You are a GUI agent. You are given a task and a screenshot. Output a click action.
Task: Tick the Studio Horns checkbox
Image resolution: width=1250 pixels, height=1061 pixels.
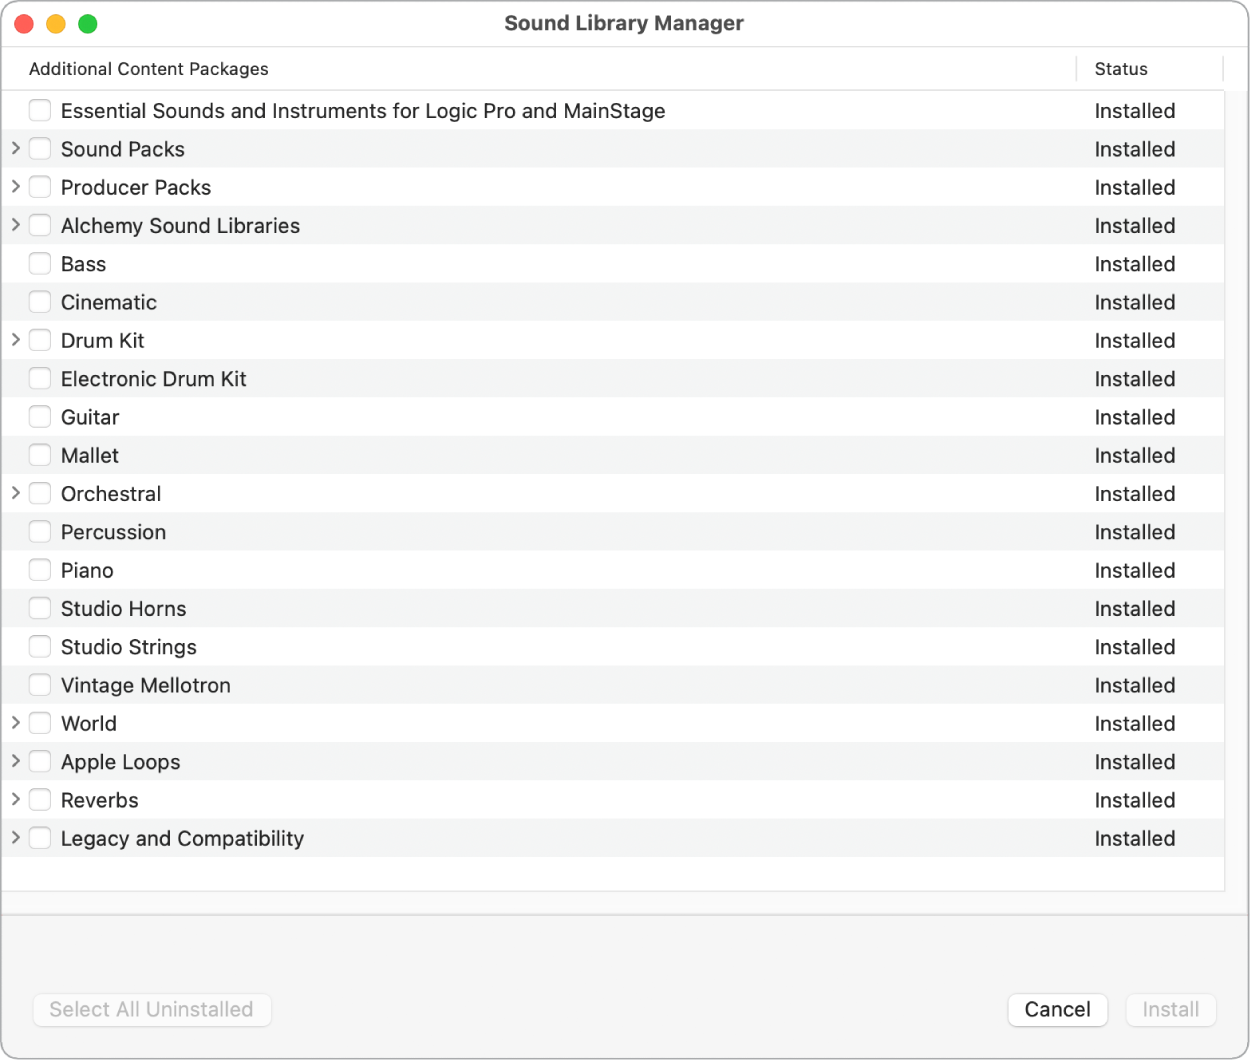40,608
